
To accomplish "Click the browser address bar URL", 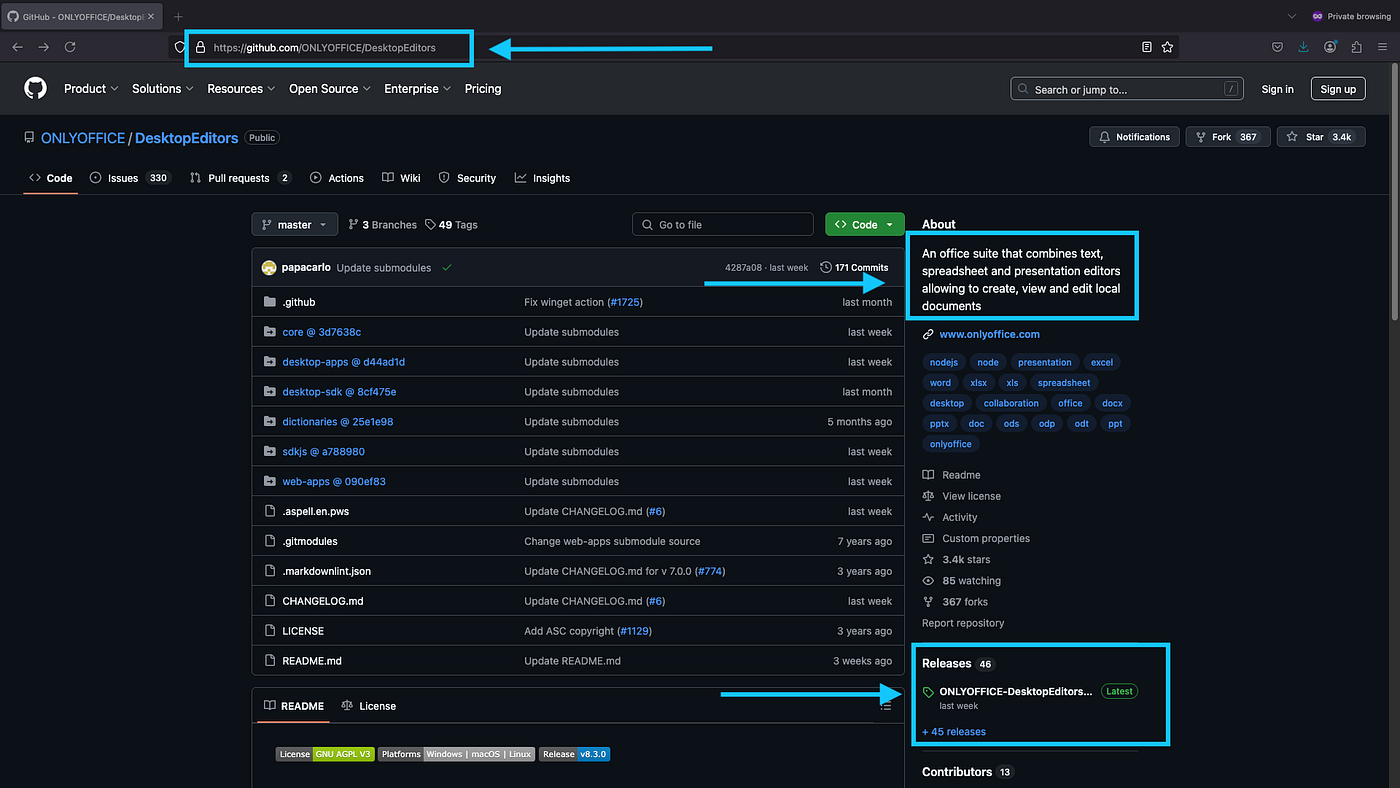I will tap(325, 47).
